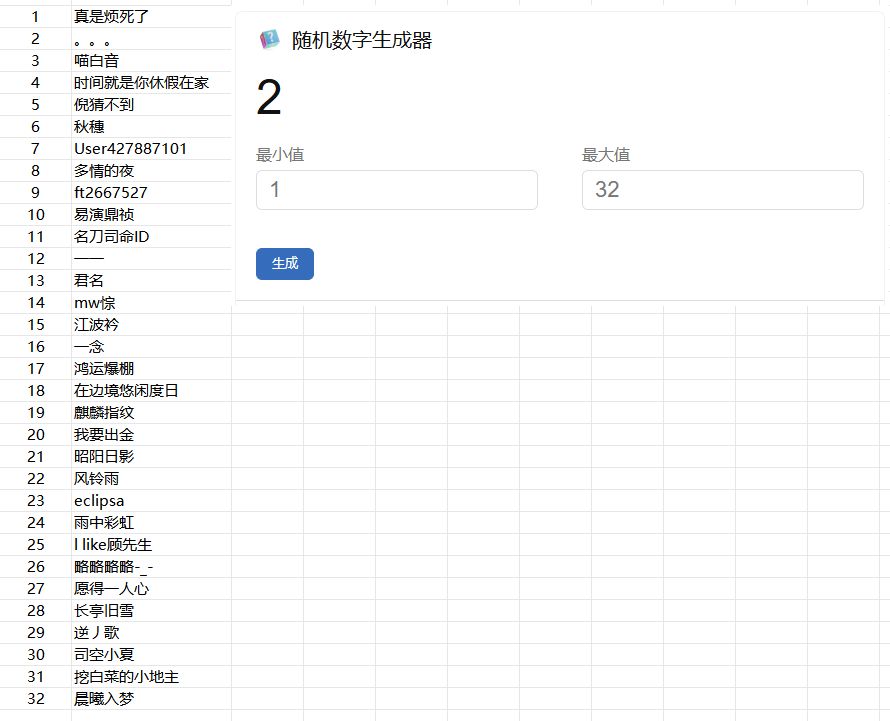The height and width of the screenshot is (721, 890).
Task: Select cell with 易演鼎祯
Action: click(152, 215)
